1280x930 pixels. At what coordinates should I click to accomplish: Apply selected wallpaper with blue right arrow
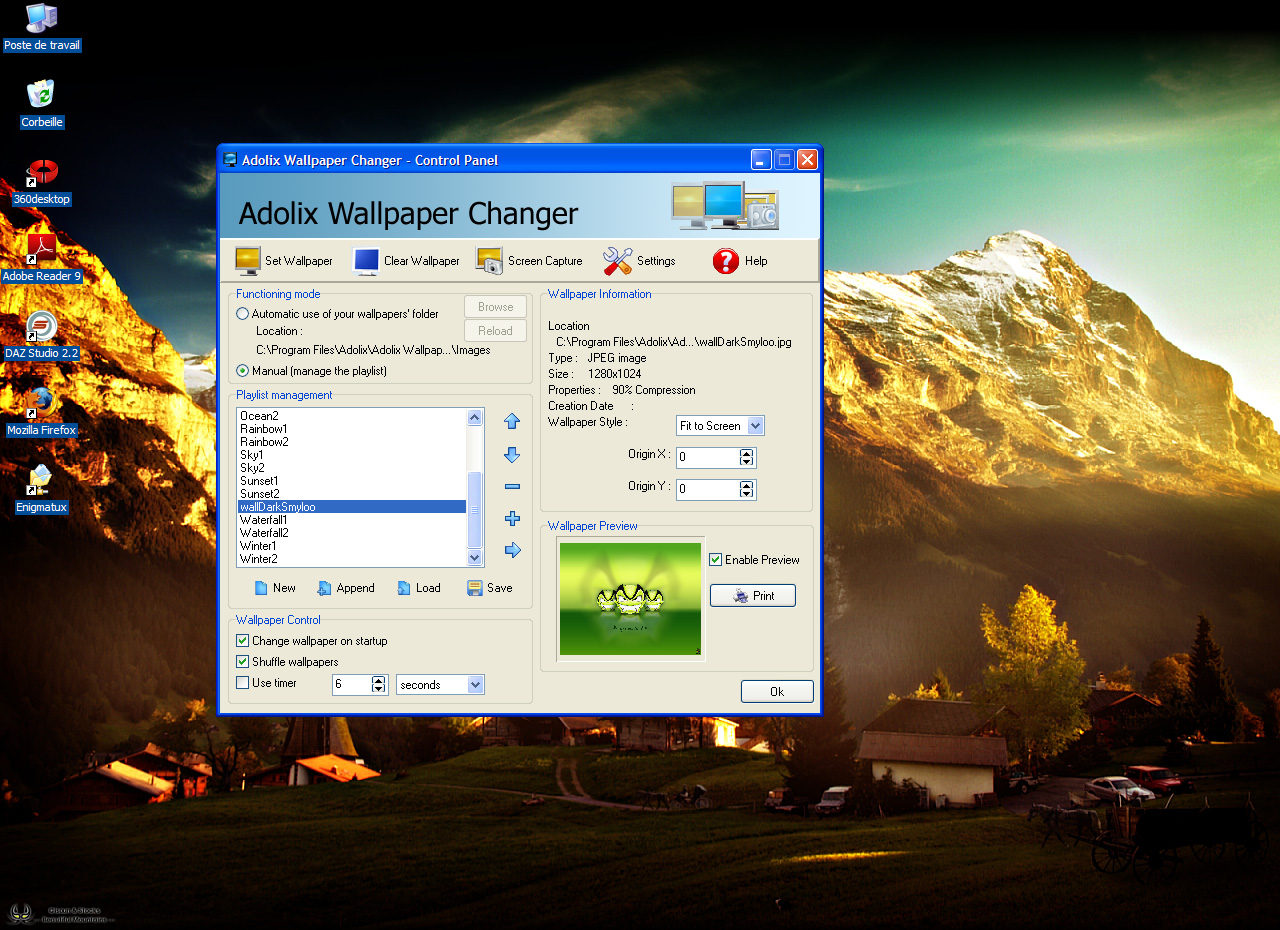[512, 550]
